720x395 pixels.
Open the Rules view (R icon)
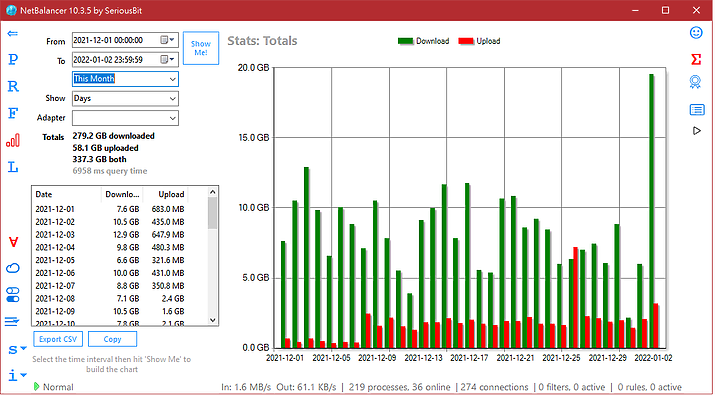point(13,86)
